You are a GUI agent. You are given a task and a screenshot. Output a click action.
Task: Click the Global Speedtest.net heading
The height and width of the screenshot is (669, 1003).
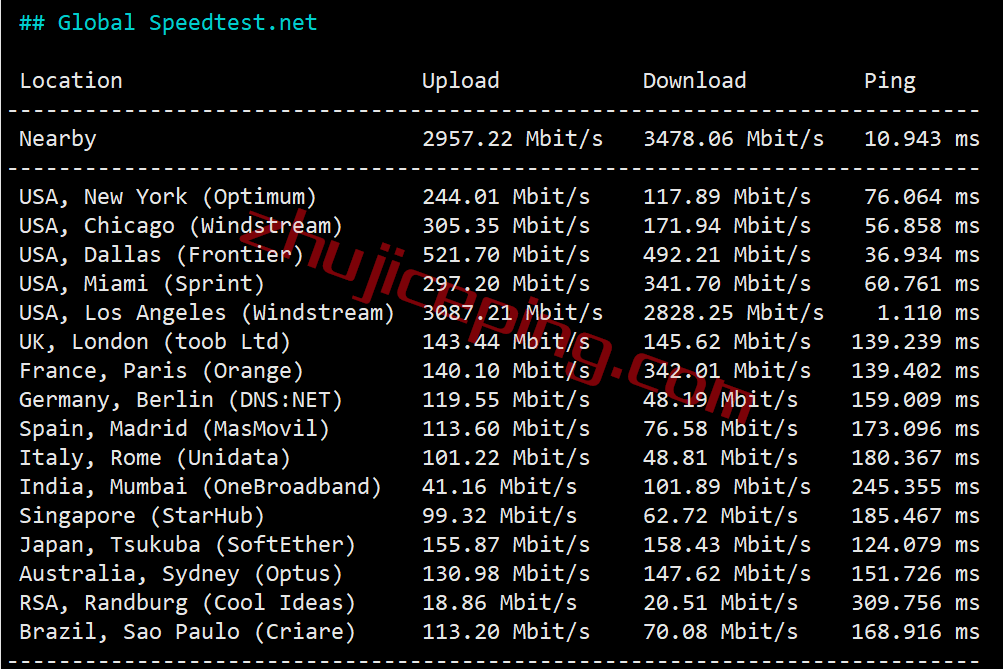[x=168, y=23]
